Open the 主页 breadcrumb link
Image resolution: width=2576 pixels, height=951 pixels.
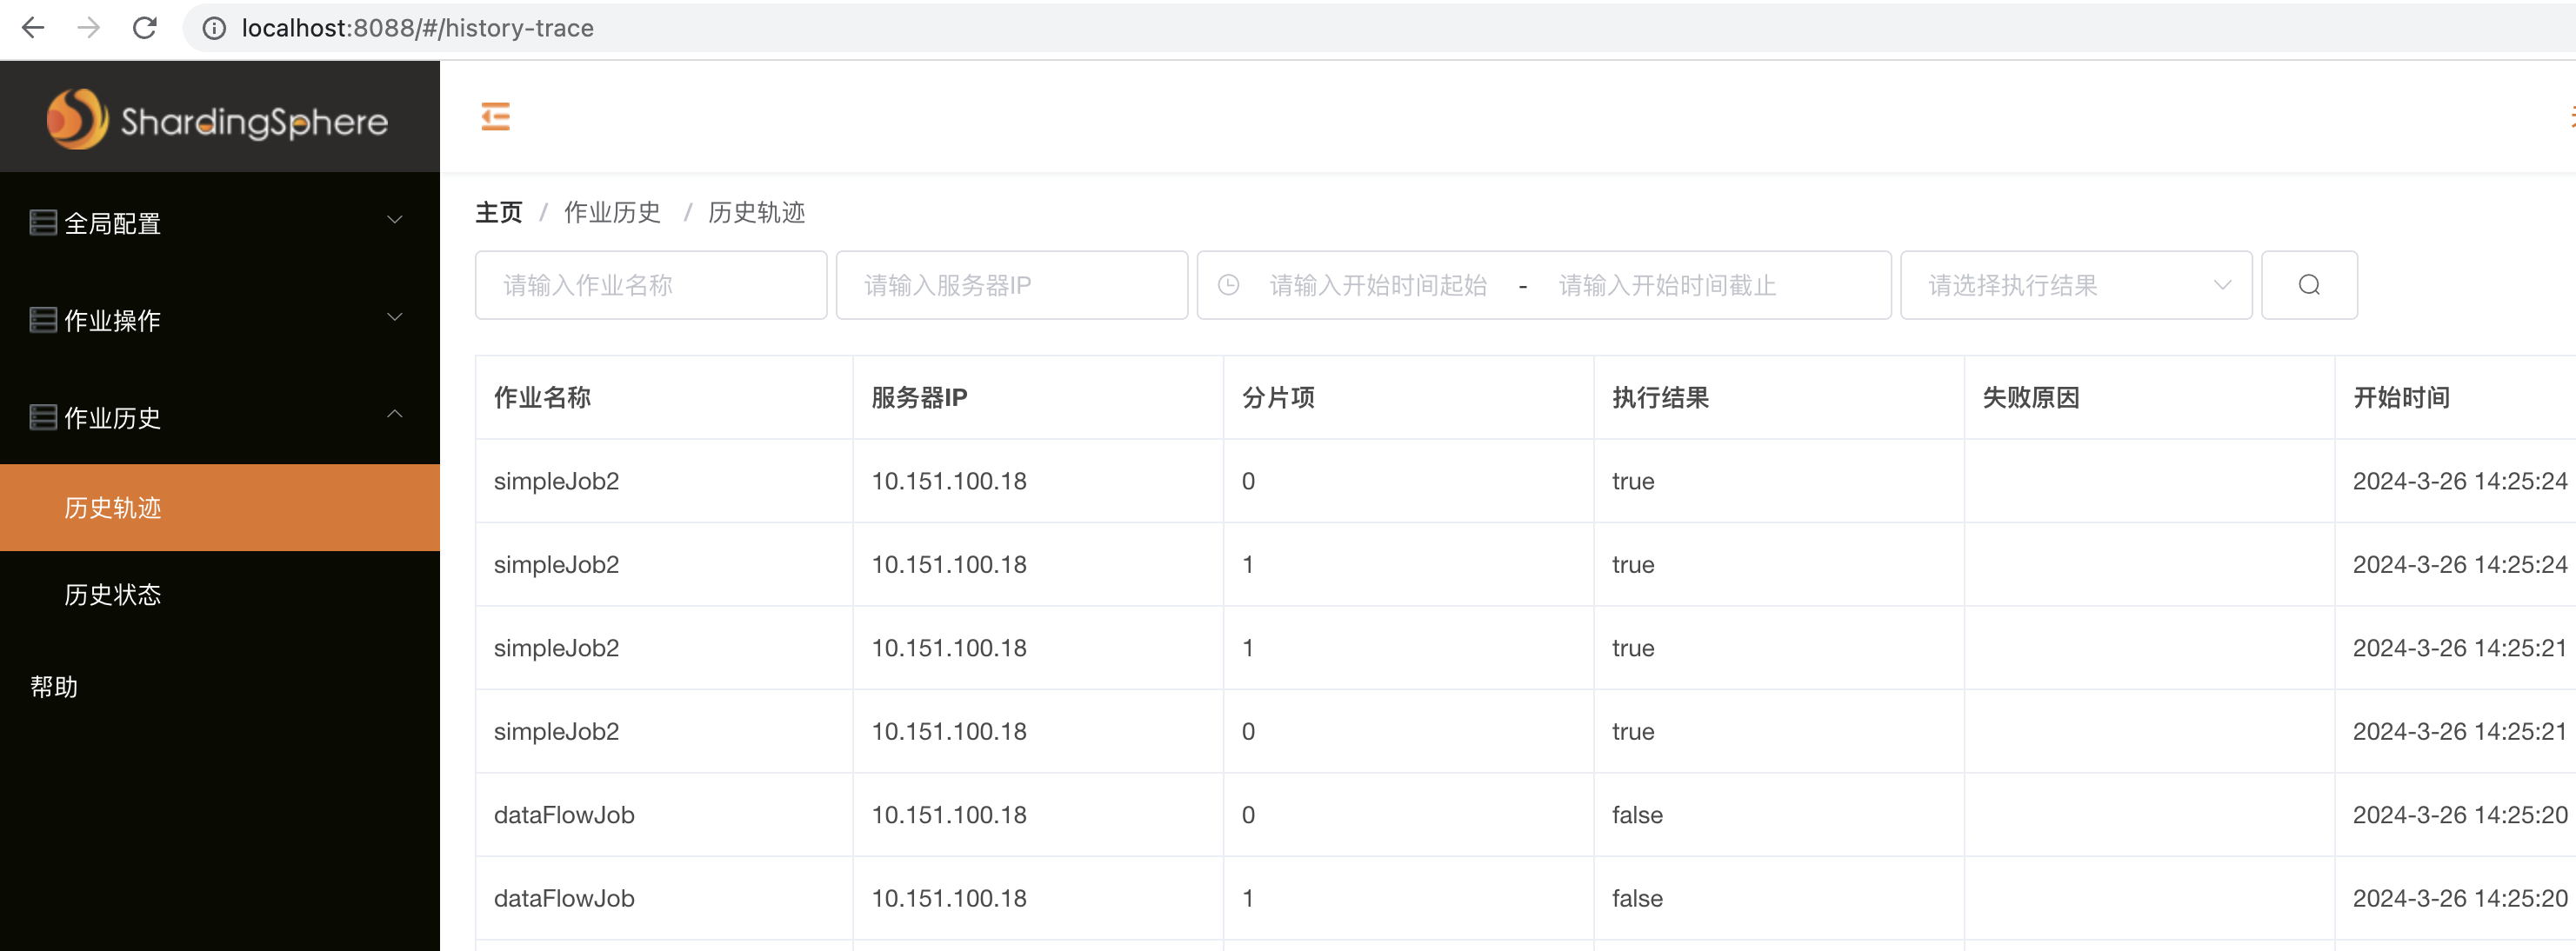[498, 212]
